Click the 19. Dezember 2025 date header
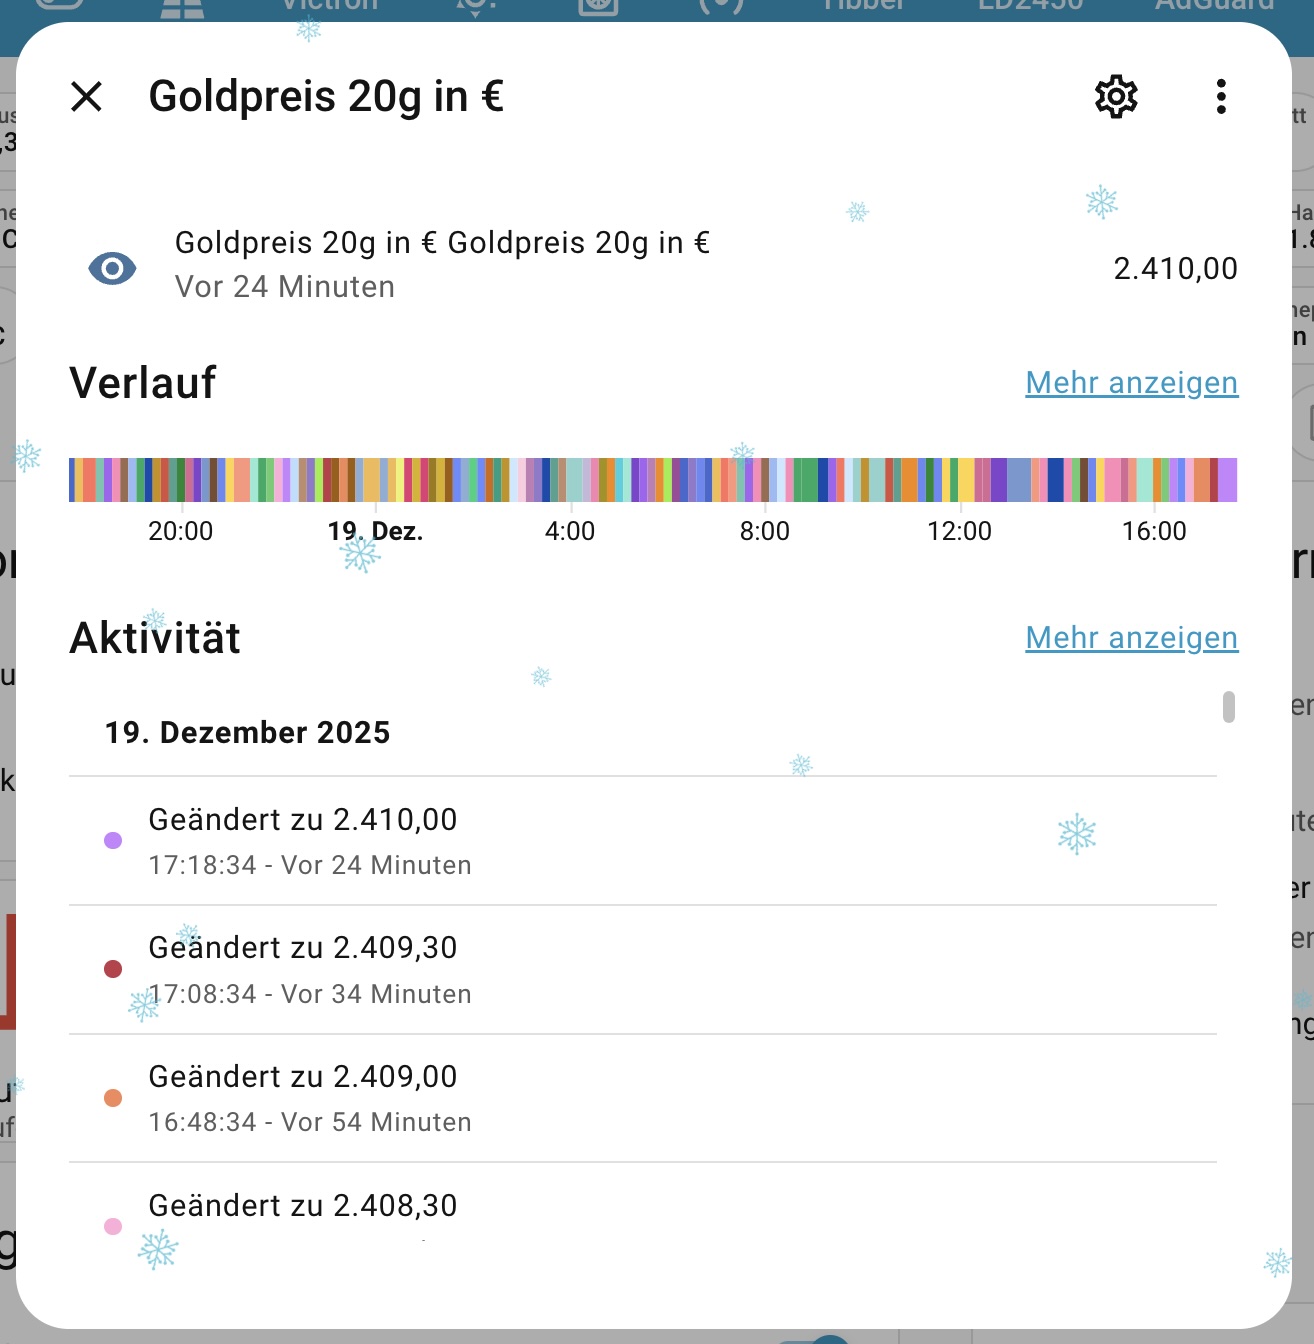The height and width of the screenshot is (1344, 1314). (248, 733)
